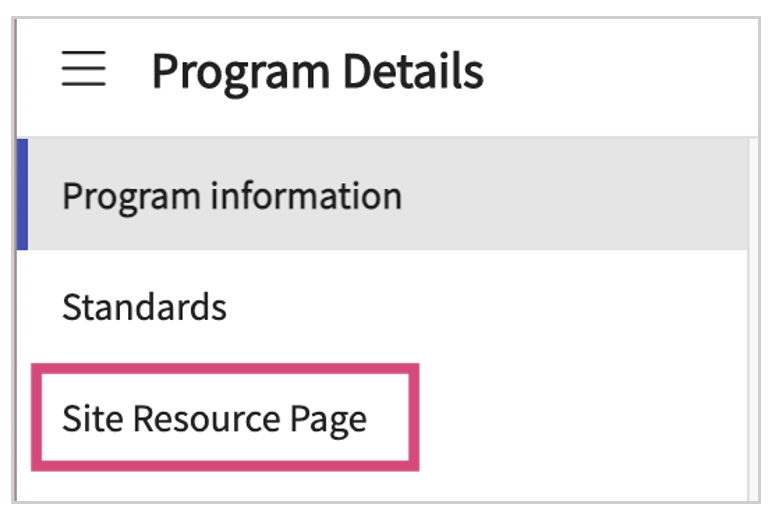Select the menu item below Standards

click(x=214, y=419)
